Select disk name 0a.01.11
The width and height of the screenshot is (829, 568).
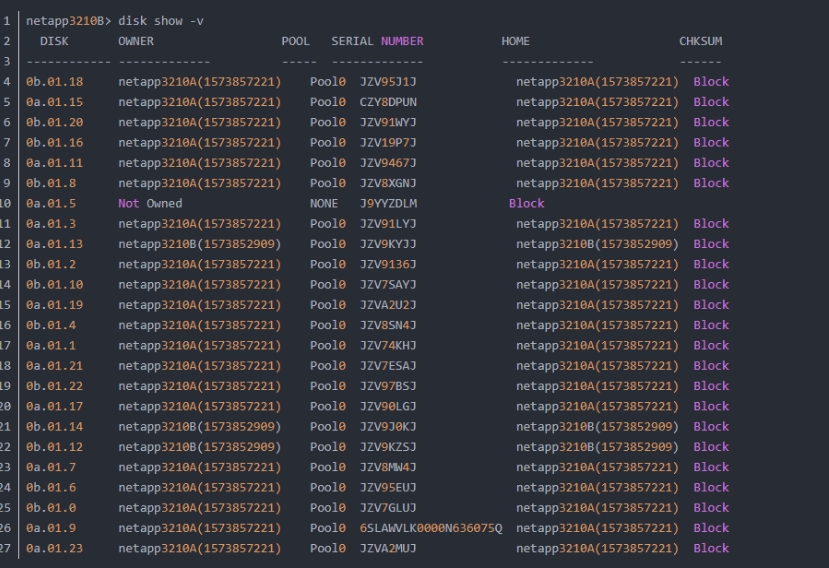(54, 163)
